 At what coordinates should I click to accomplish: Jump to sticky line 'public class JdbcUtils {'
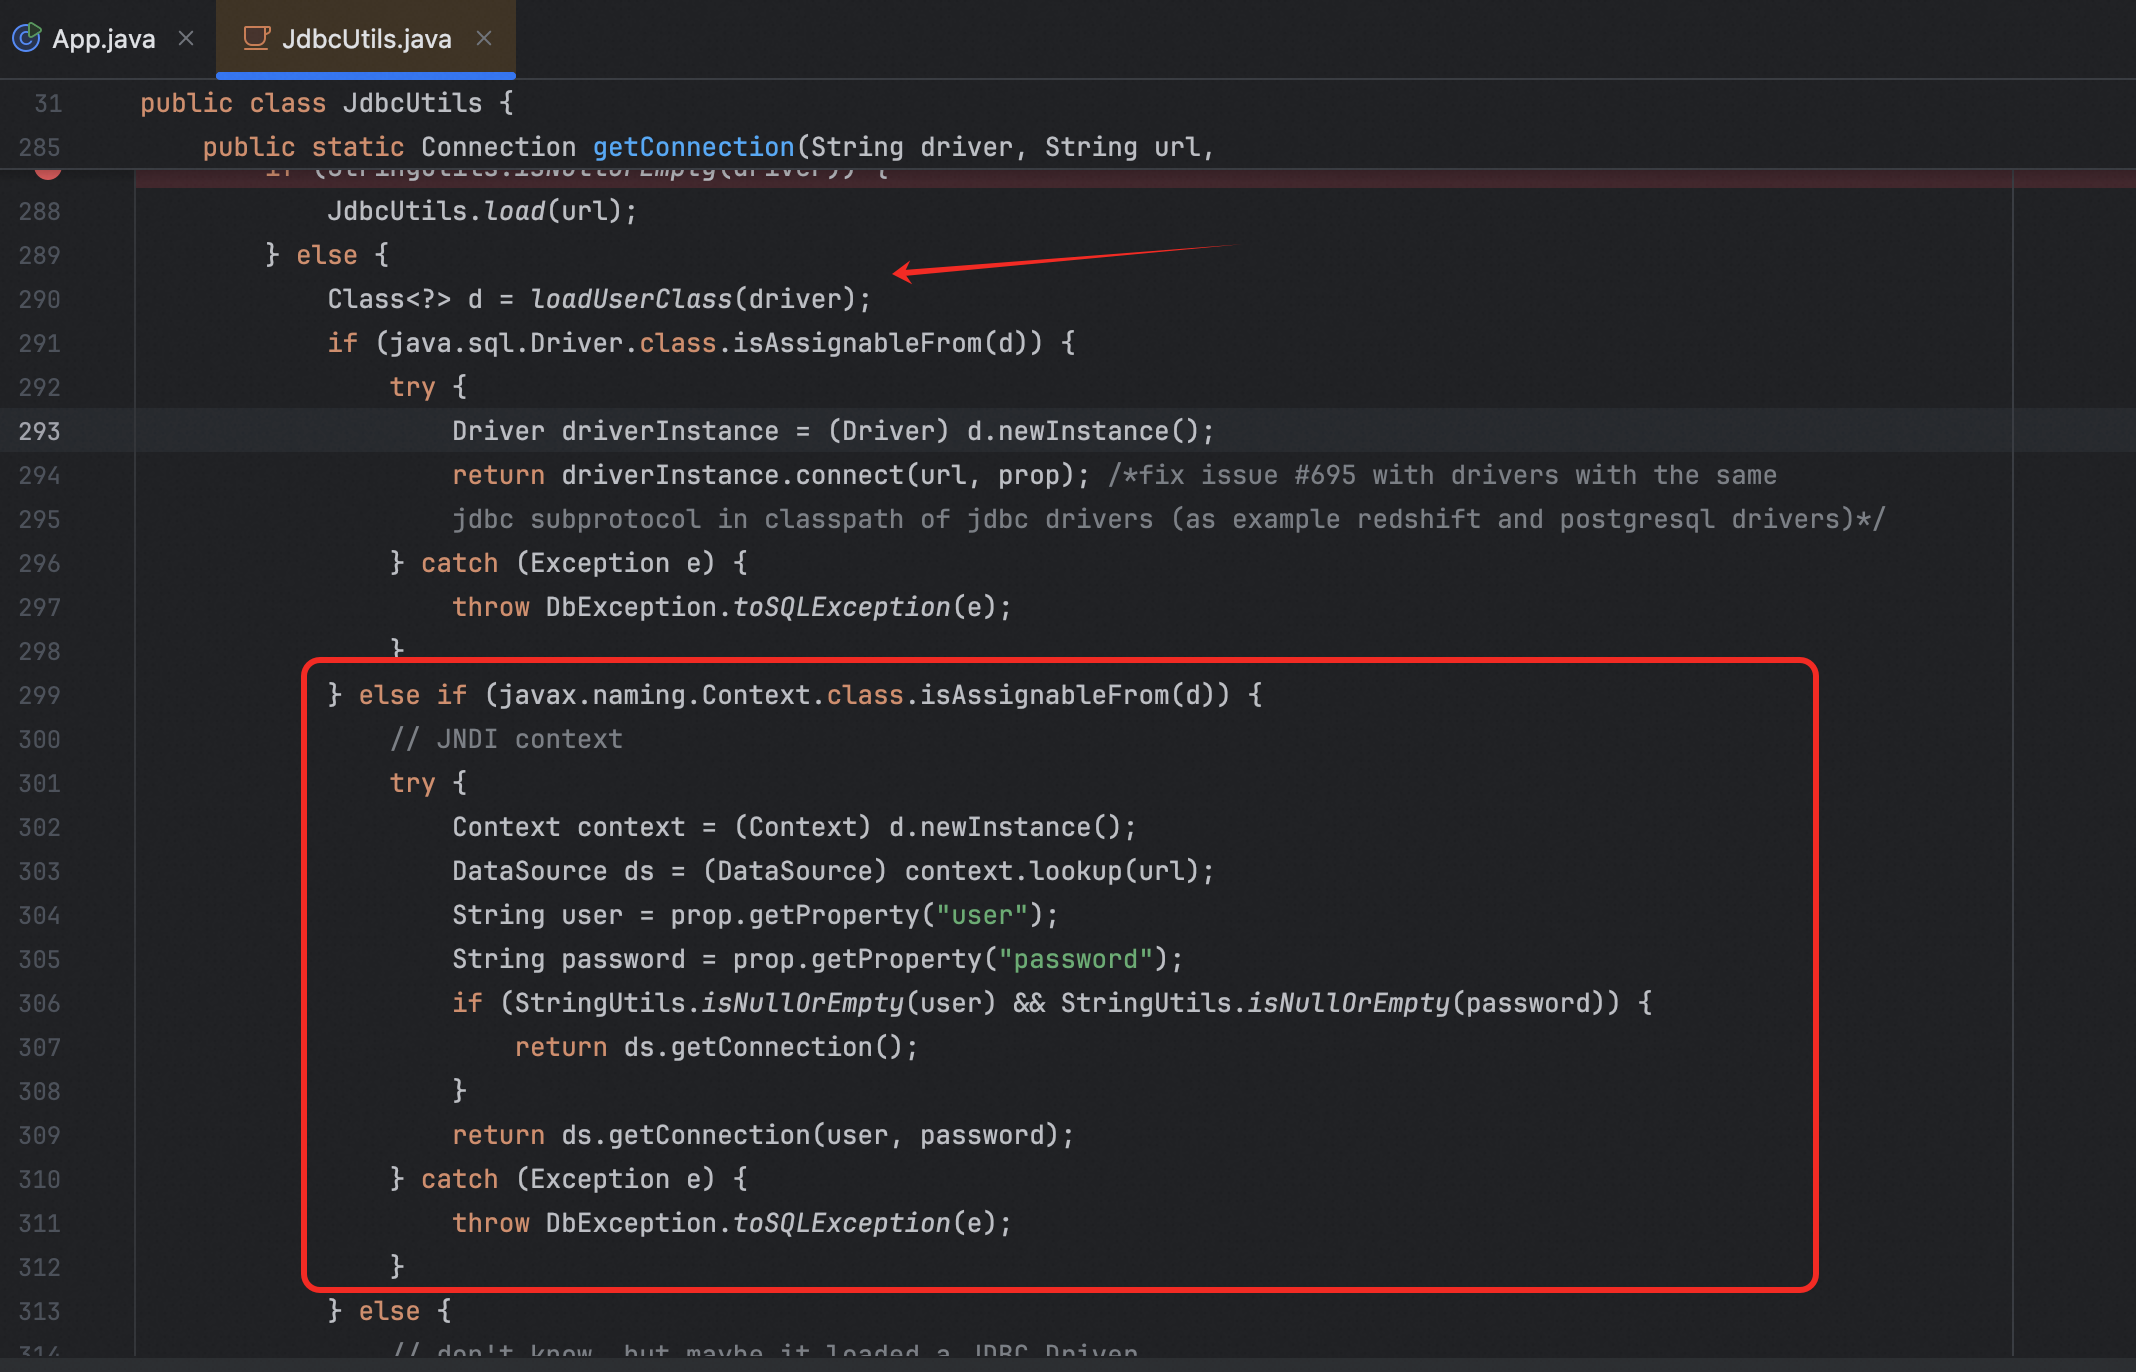pyautogui.click(x=327, y=103)
